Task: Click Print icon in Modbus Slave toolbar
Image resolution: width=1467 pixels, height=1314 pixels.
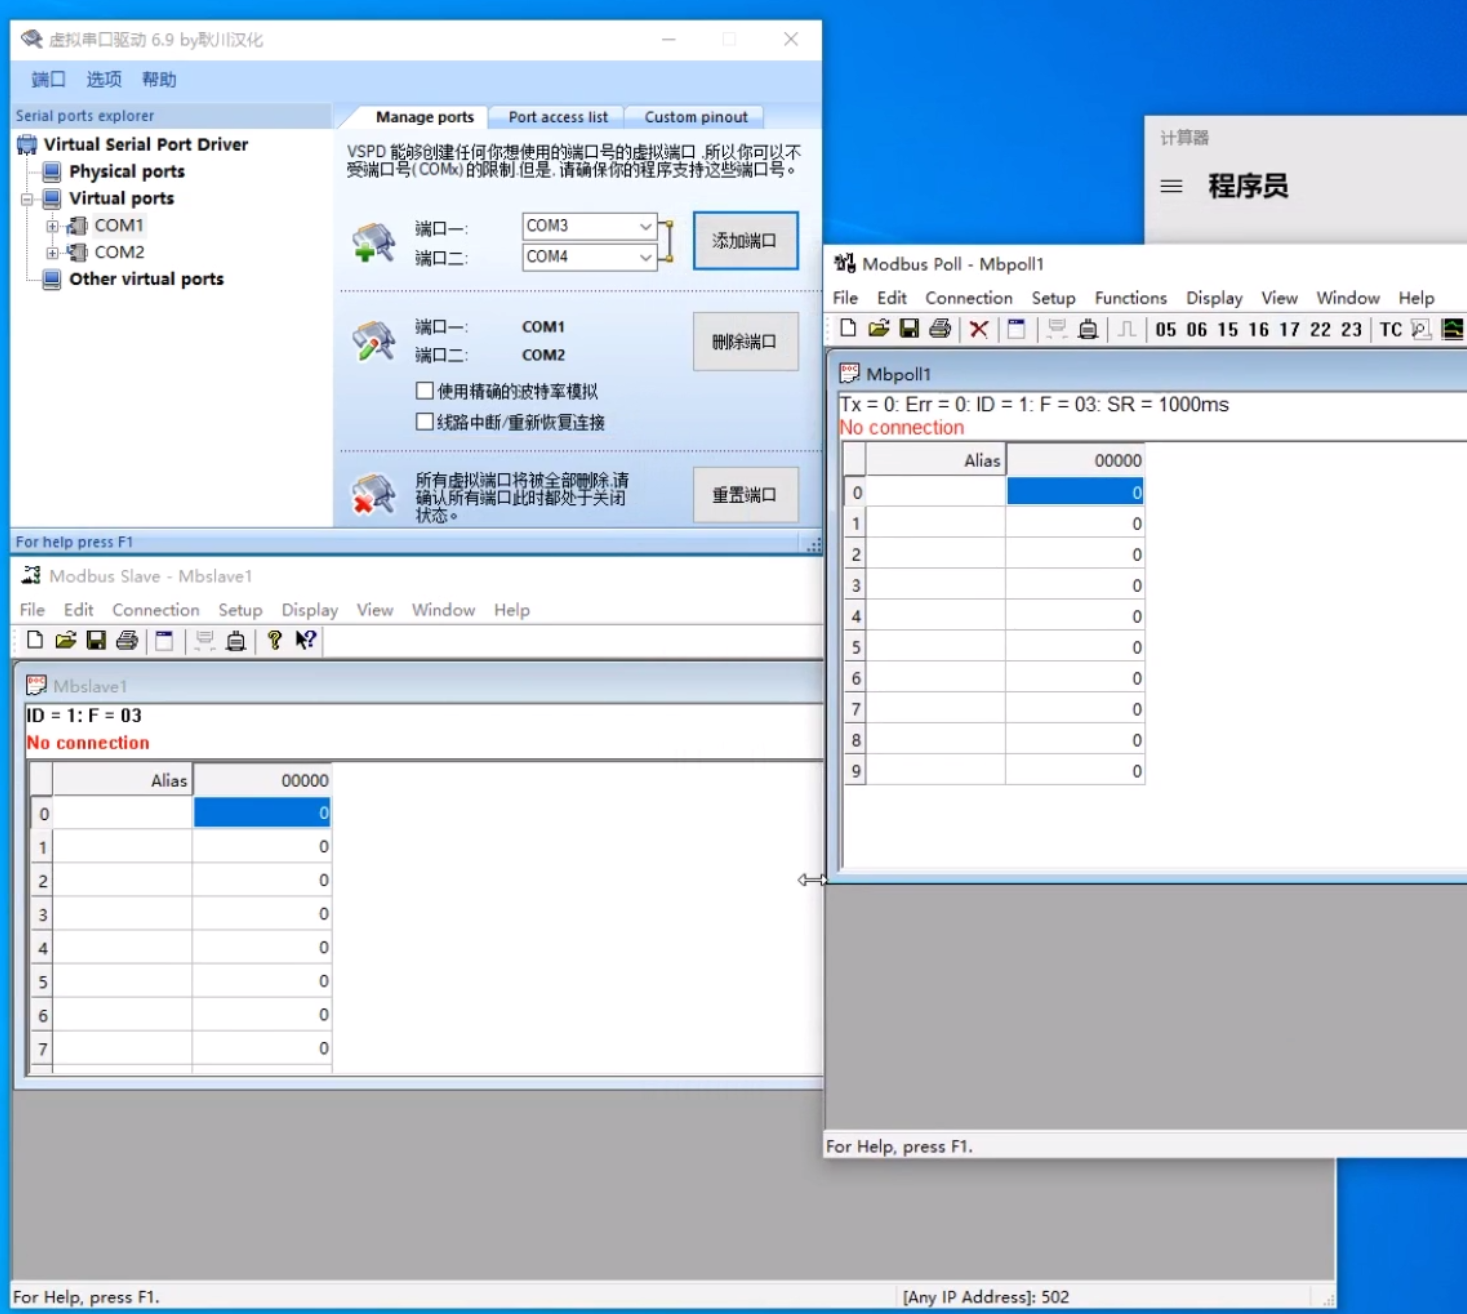Action: click(127, 640)
